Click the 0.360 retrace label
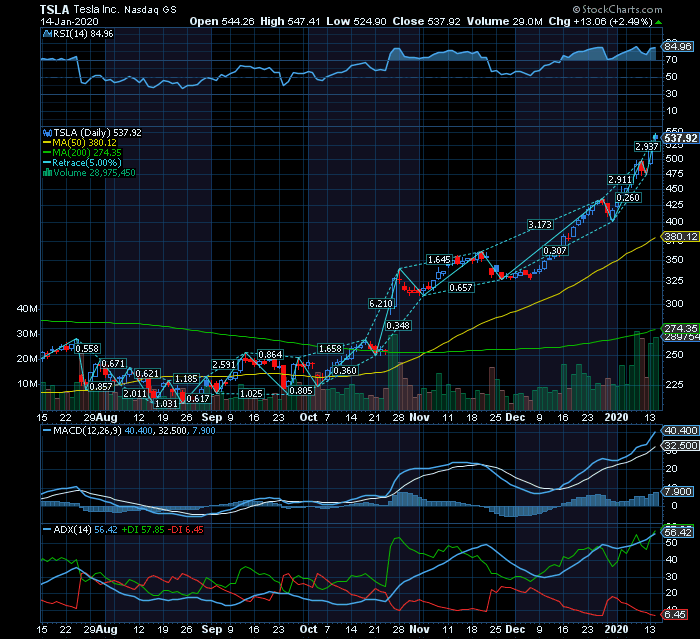The width and height of the screenshot is (700, 639). (x=345, y=371)
